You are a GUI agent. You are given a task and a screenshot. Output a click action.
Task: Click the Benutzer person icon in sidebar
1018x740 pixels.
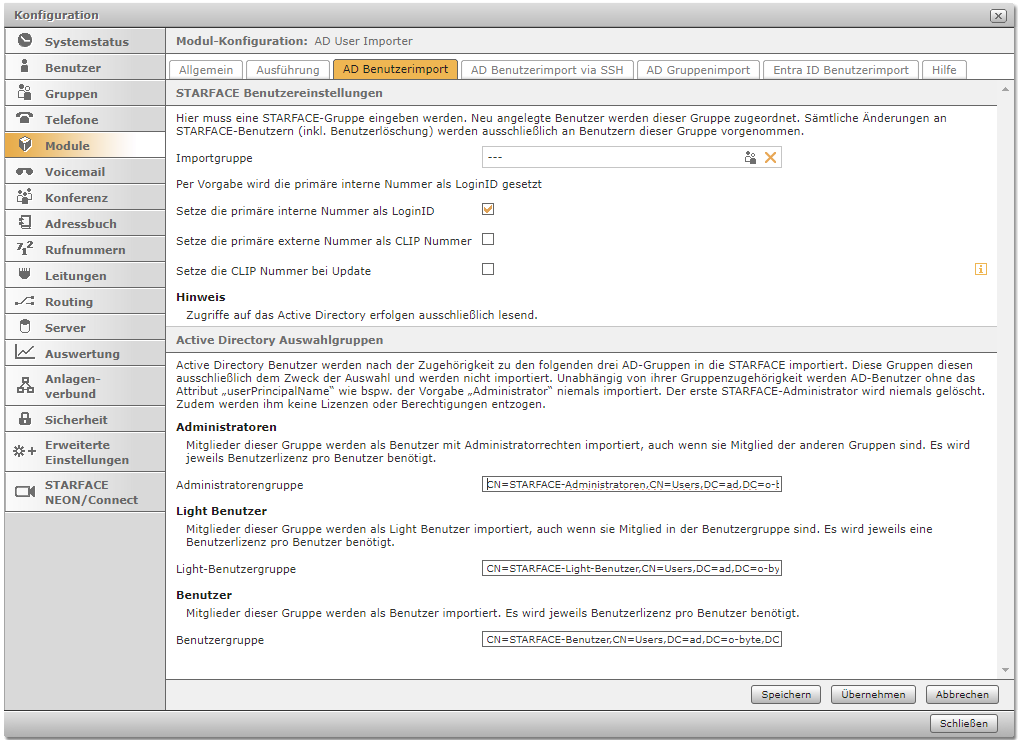[25, 66]
